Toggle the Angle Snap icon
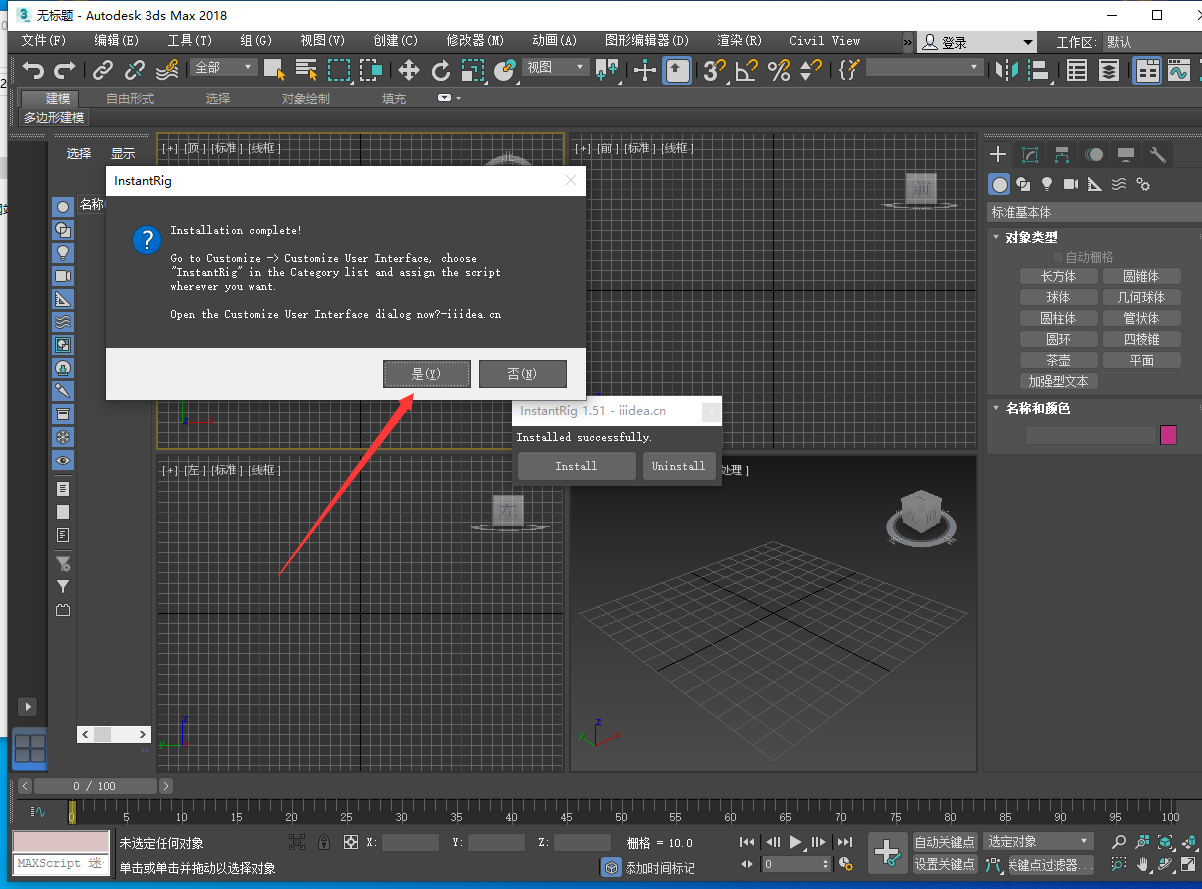 pos(746,70)
